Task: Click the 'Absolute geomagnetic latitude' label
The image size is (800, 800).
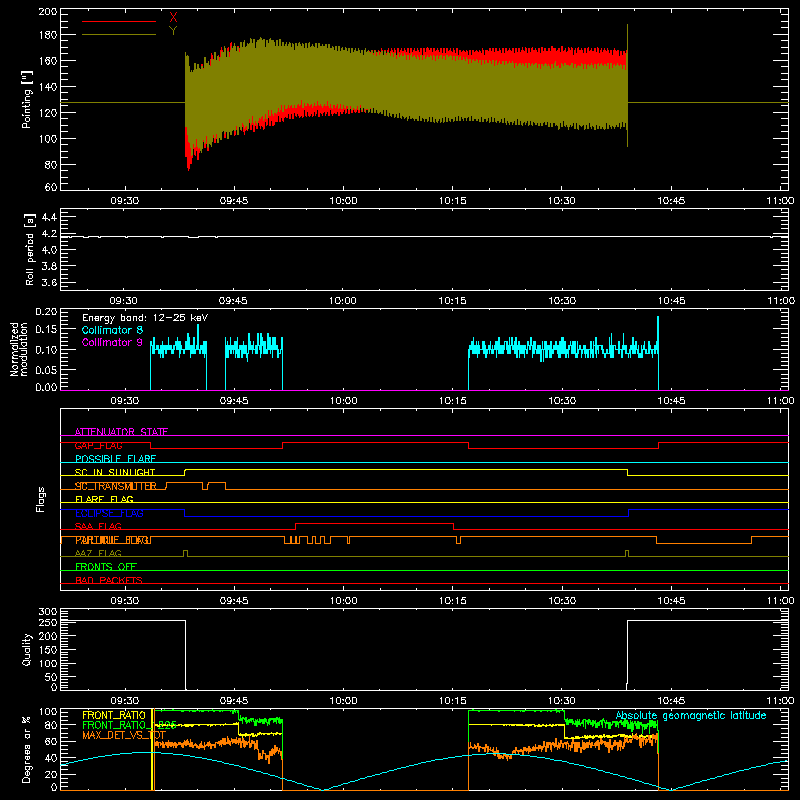Action: (x=691, y=715)
